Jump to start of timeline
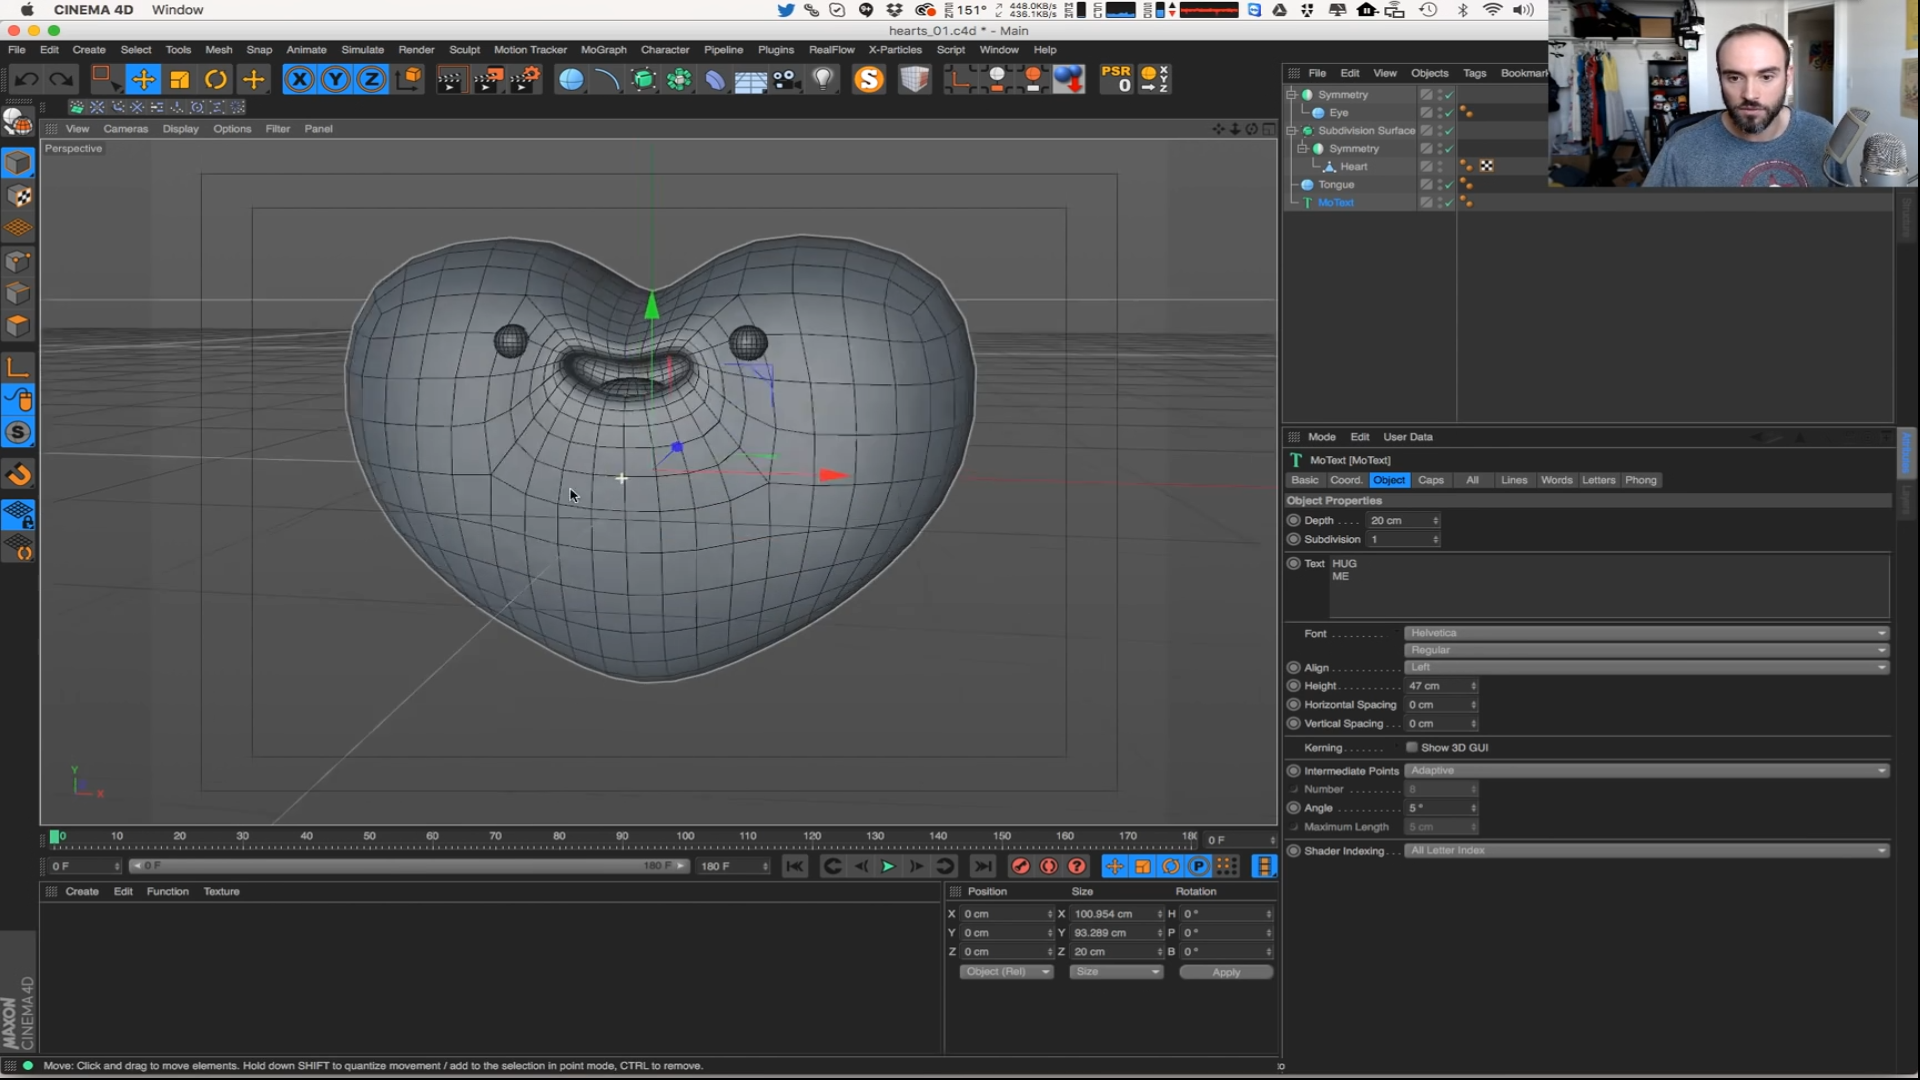The height and width of the screenshot is (1080, 1920). 795,867
